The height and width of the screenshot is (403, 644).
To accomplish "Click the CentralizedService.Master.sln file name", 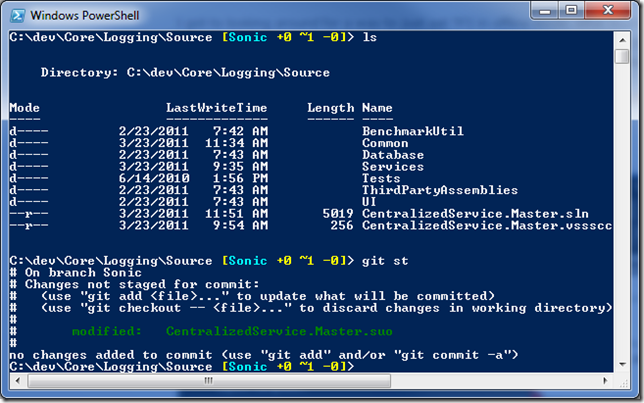I will (x=475, y=214).
